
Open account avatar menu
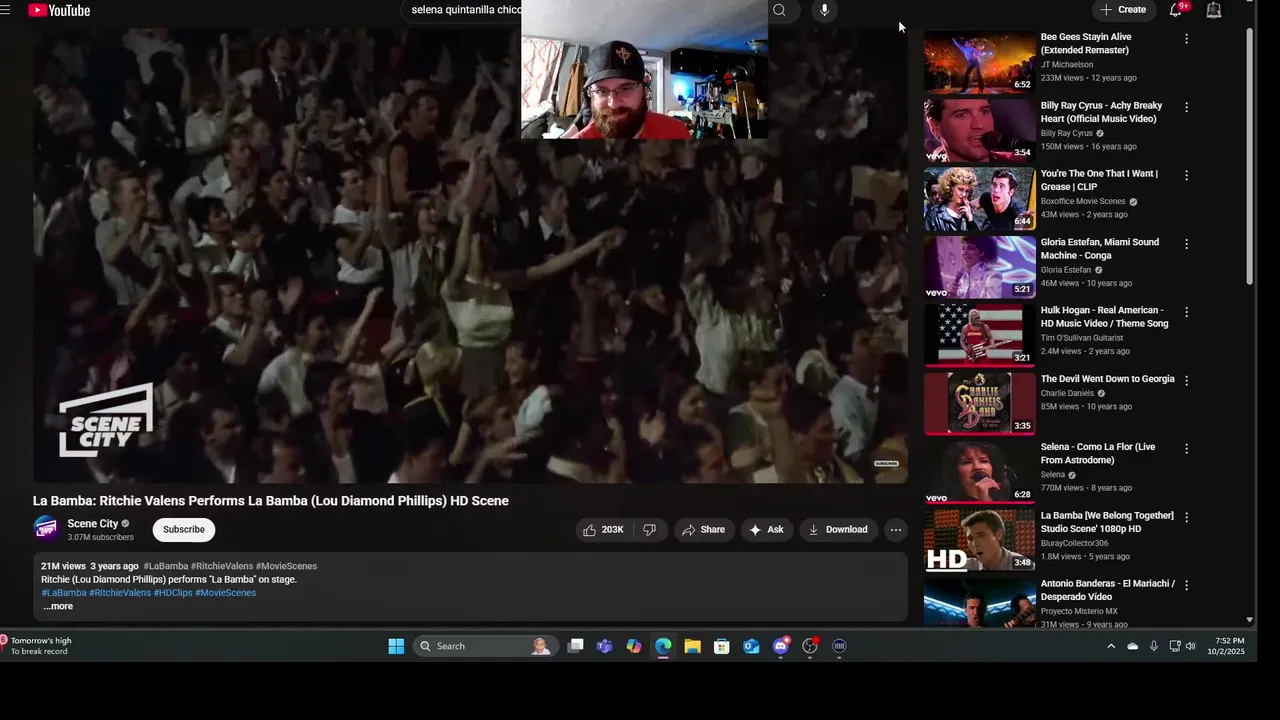(x=1214, y=10)
